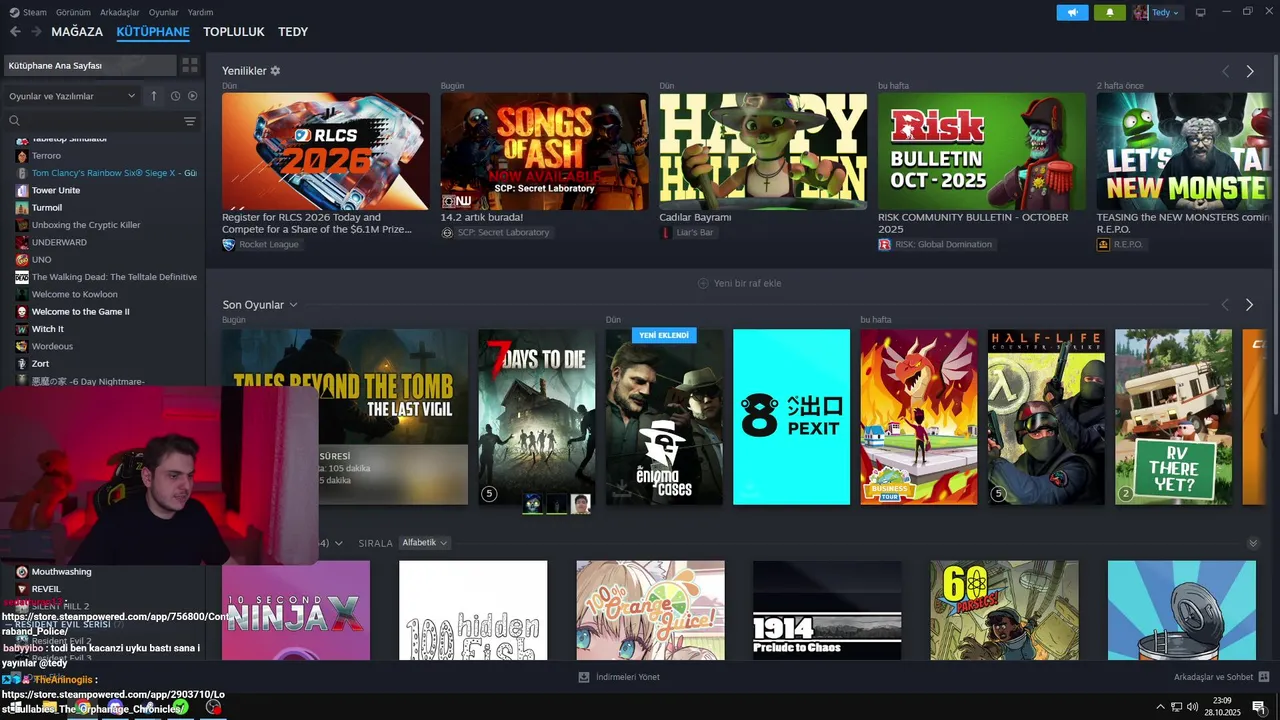
Task: Click Yeni bir raf ekle
Action: click(x=740, y=283)
